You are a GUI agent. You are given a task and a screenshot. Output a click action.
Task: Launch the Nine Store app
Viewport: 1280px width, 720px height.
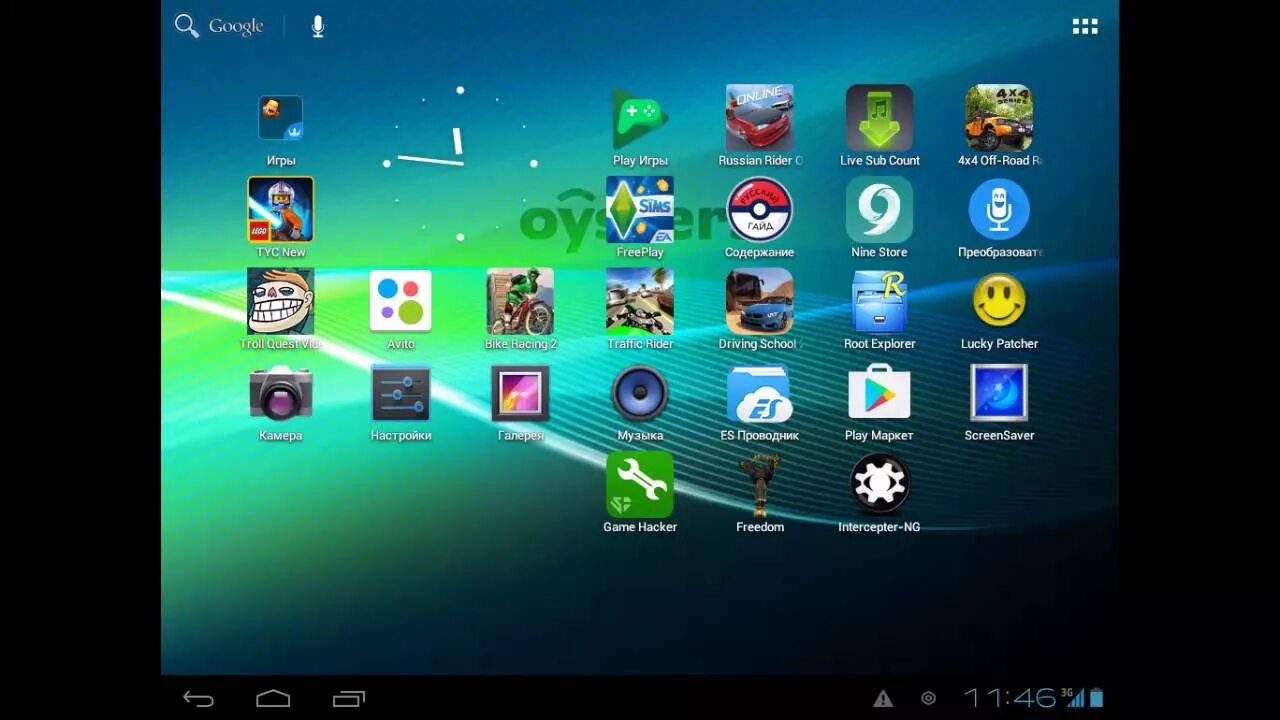coord(879,210)
